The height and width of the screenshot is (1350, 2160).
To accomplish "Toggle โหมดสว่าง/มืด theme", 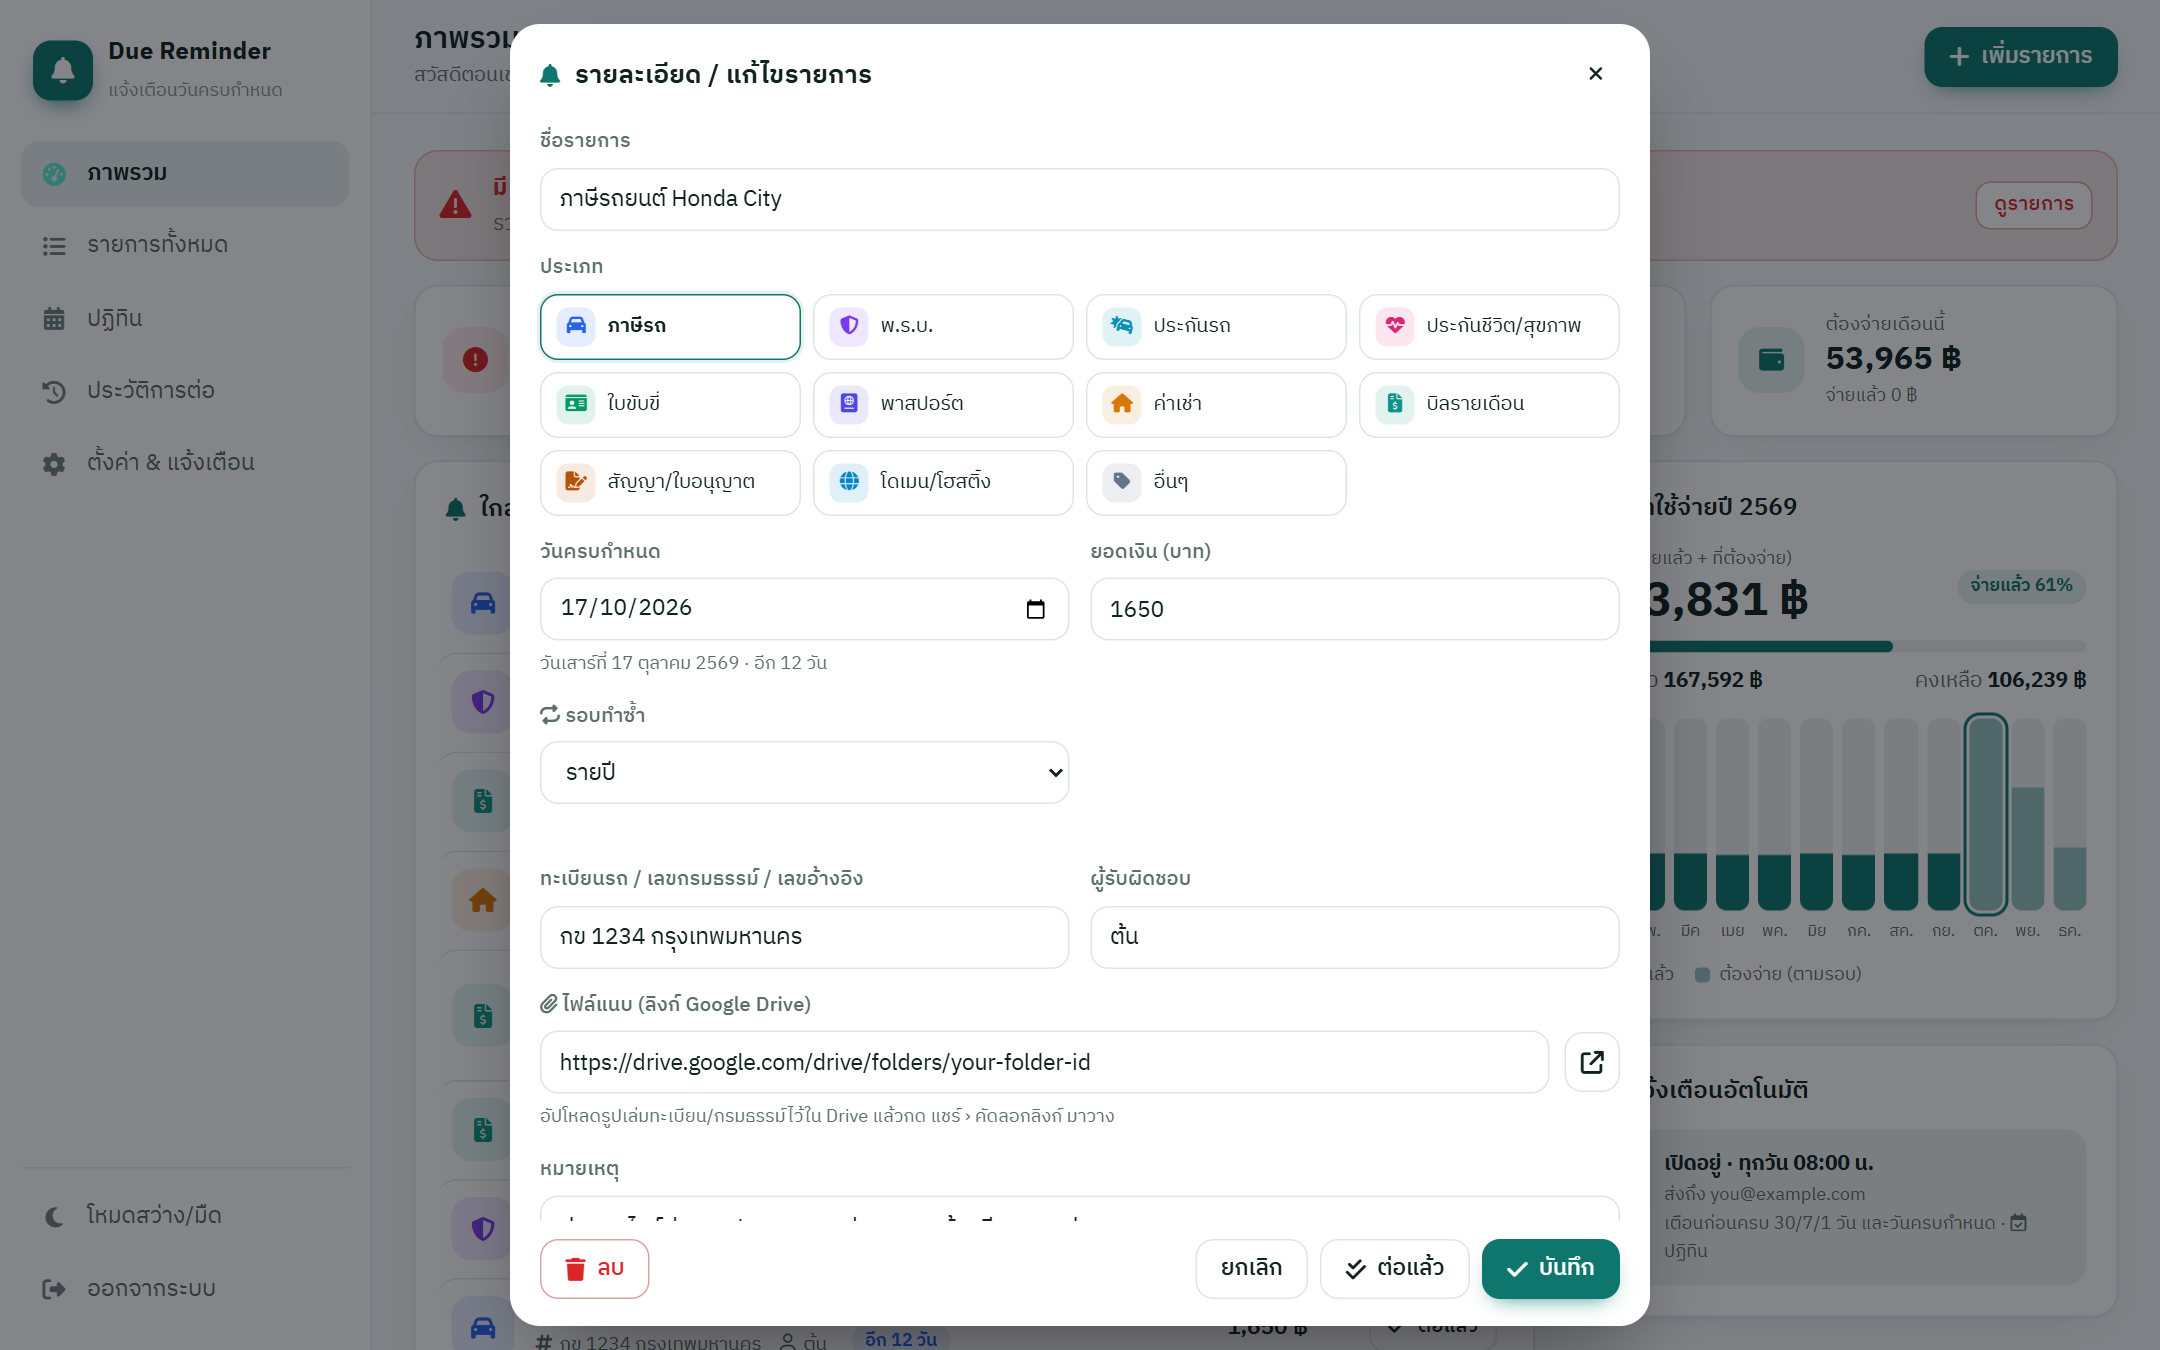I will pos(185,1216).
